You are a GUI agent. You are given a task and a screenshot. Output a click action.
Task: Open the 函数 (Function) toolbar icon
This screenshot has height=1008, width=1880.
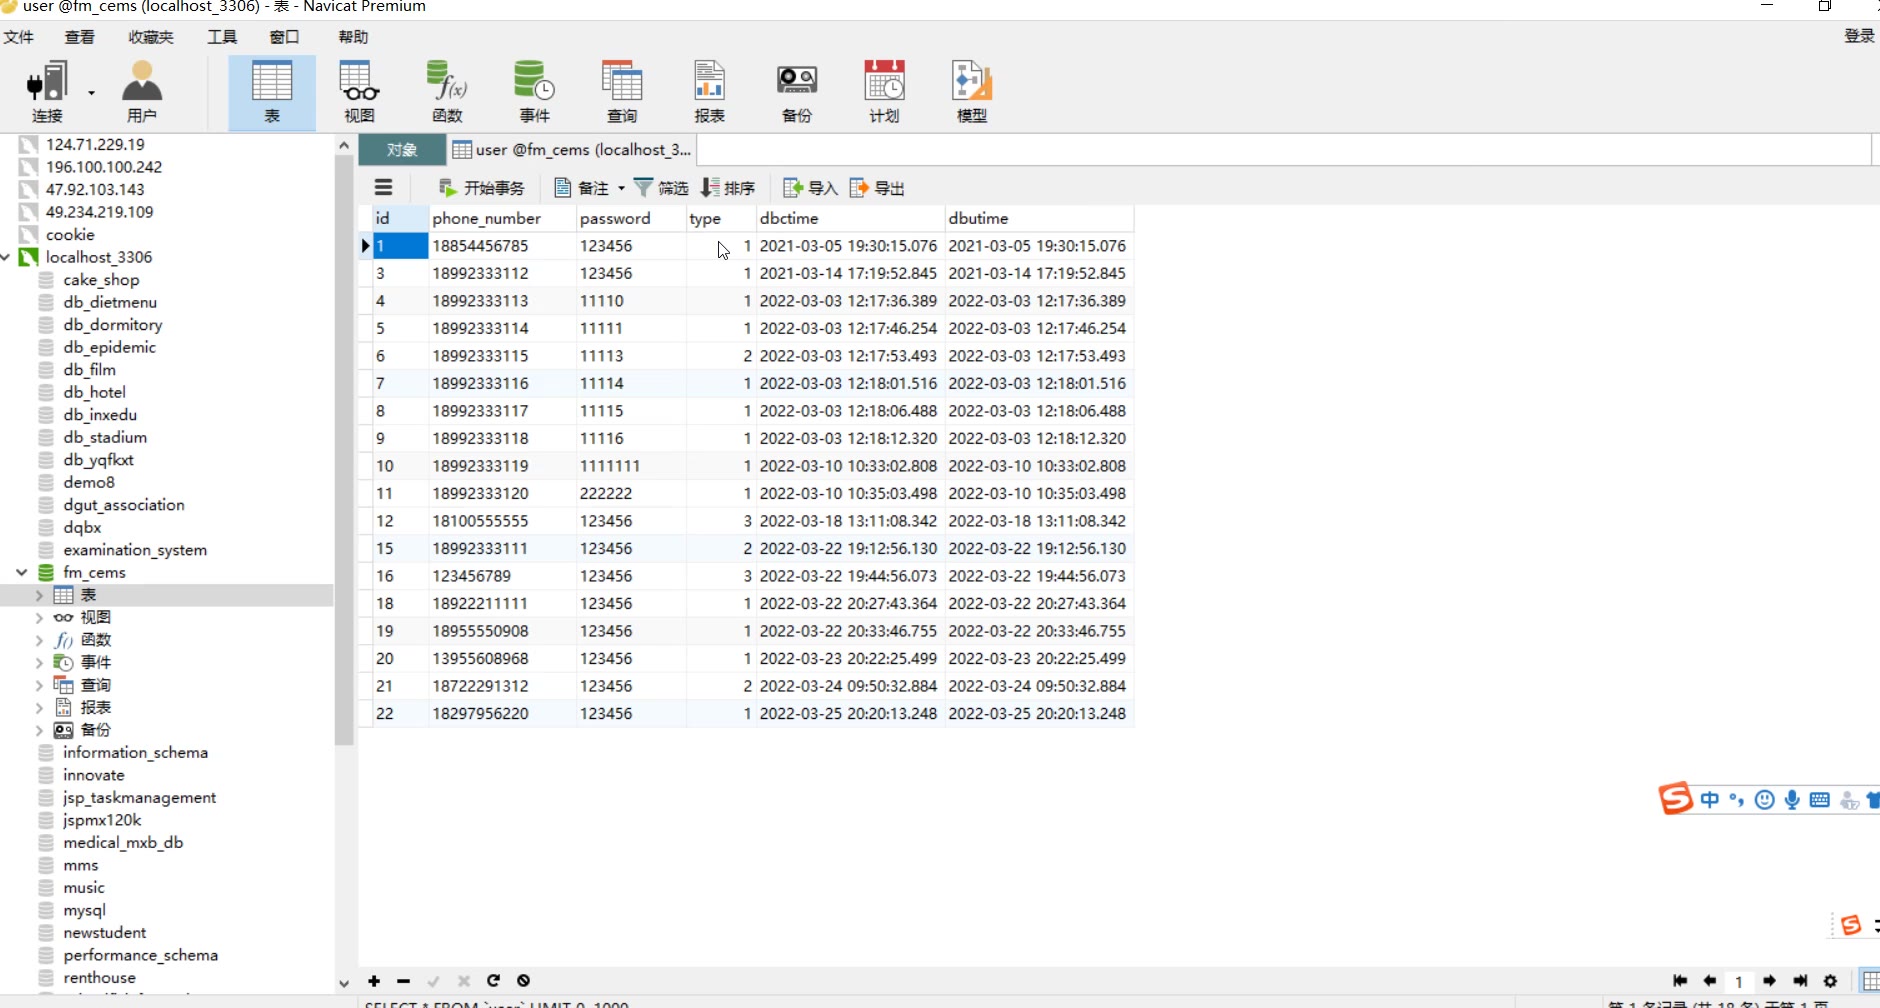(447, 93)
